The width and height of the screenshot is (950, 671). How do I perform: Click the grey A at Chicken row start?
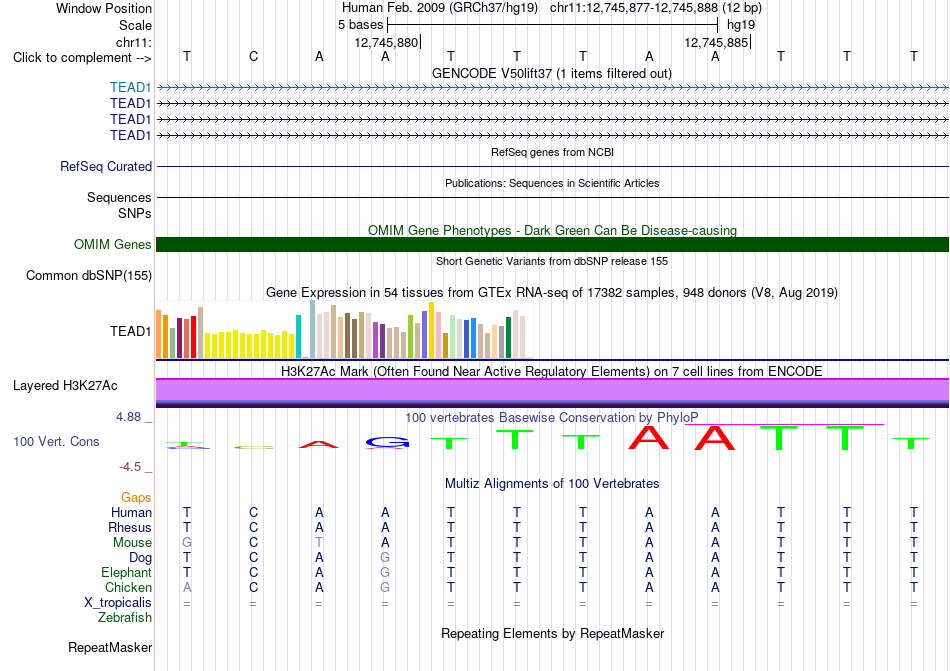pyautogui.click(x=187, y=587)
